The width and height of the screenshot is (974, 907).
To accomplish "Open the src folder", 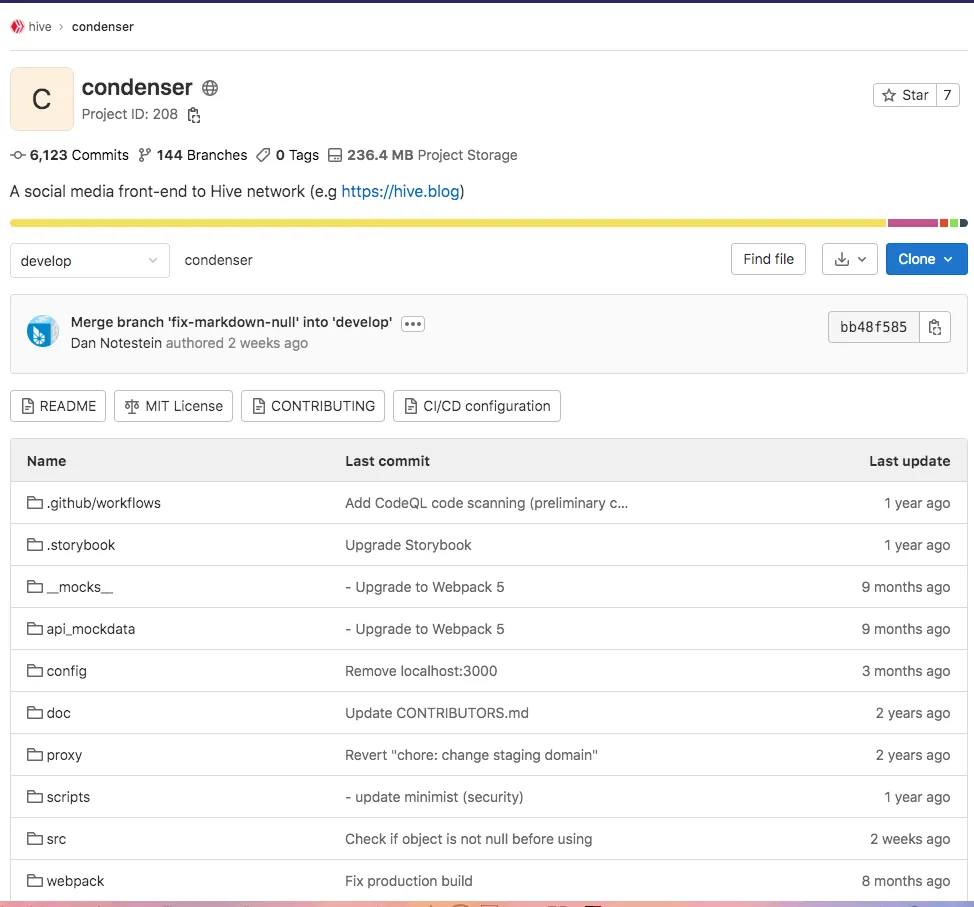I will [x=56, y=839].
